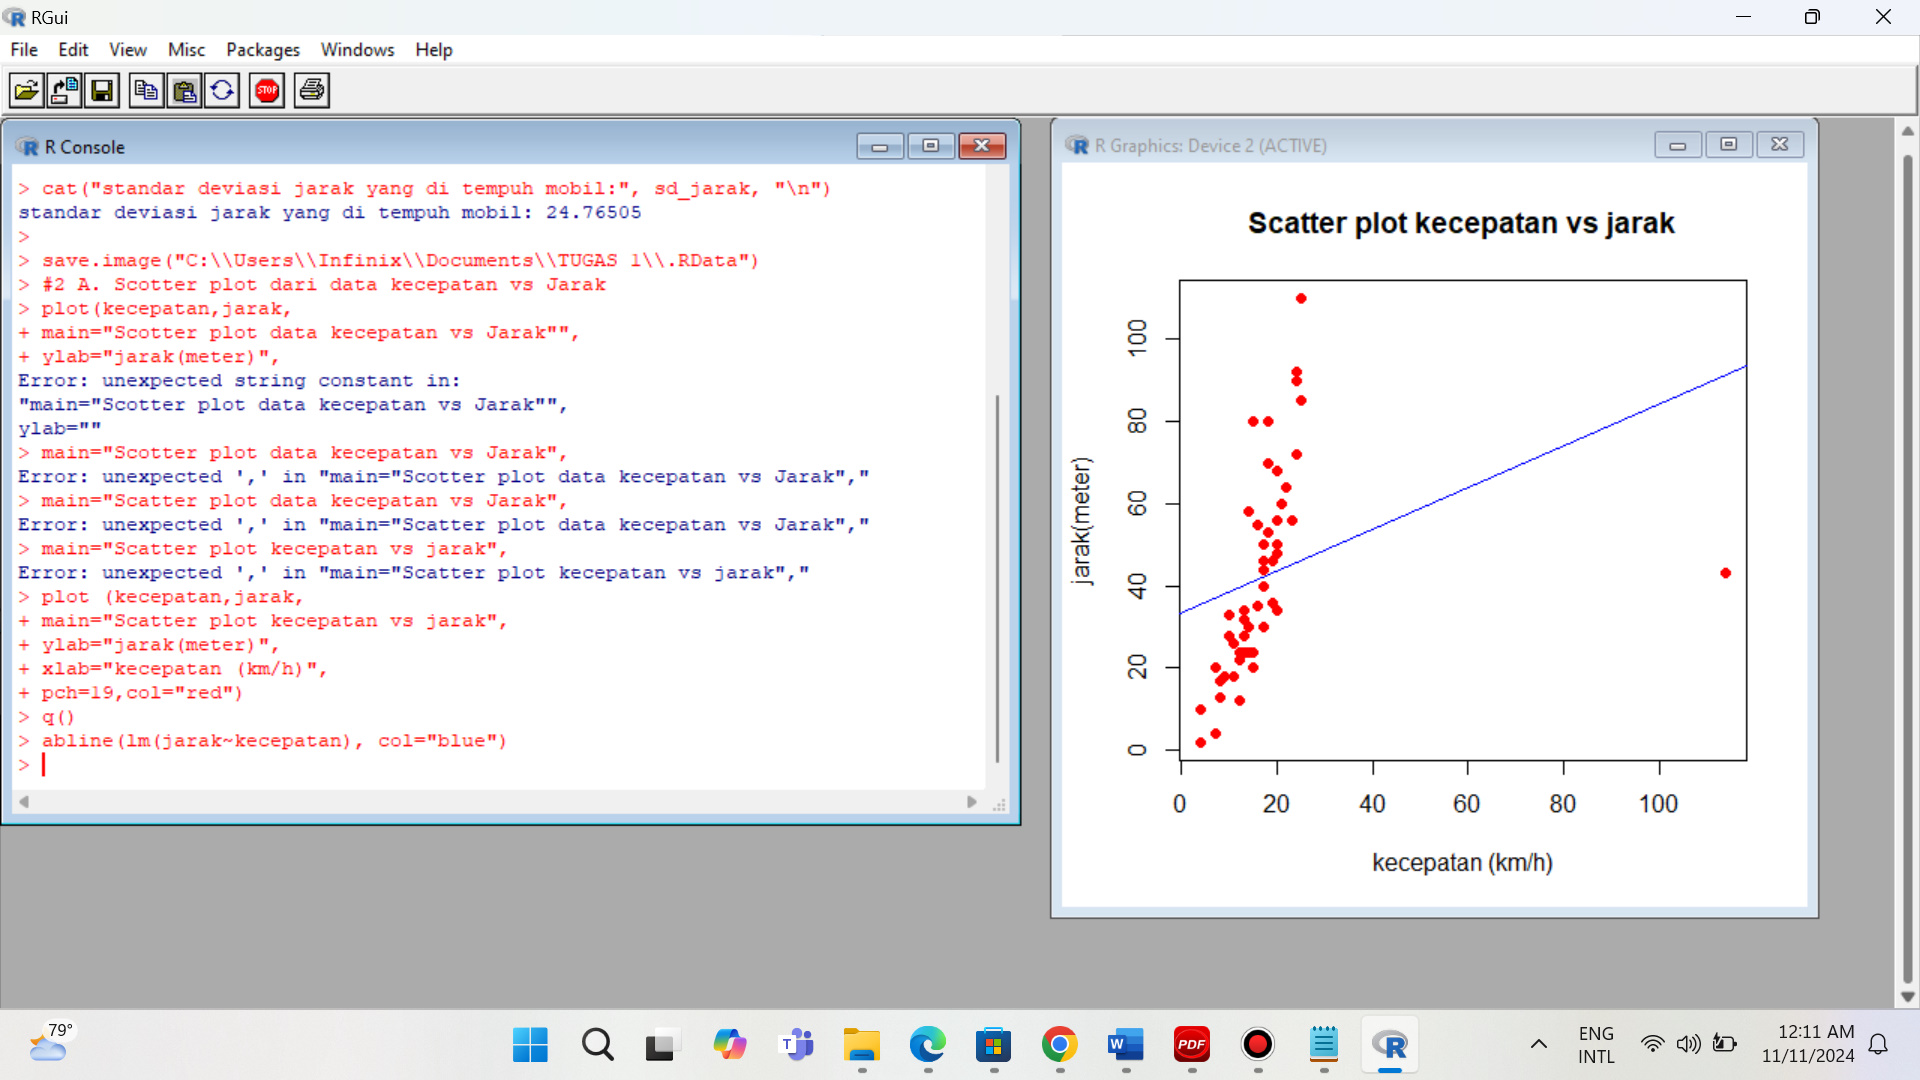Image resolution: width=1920 pixels, height=1080 pixels.
Task: Open the Help menu
Action: coord(434,50)
